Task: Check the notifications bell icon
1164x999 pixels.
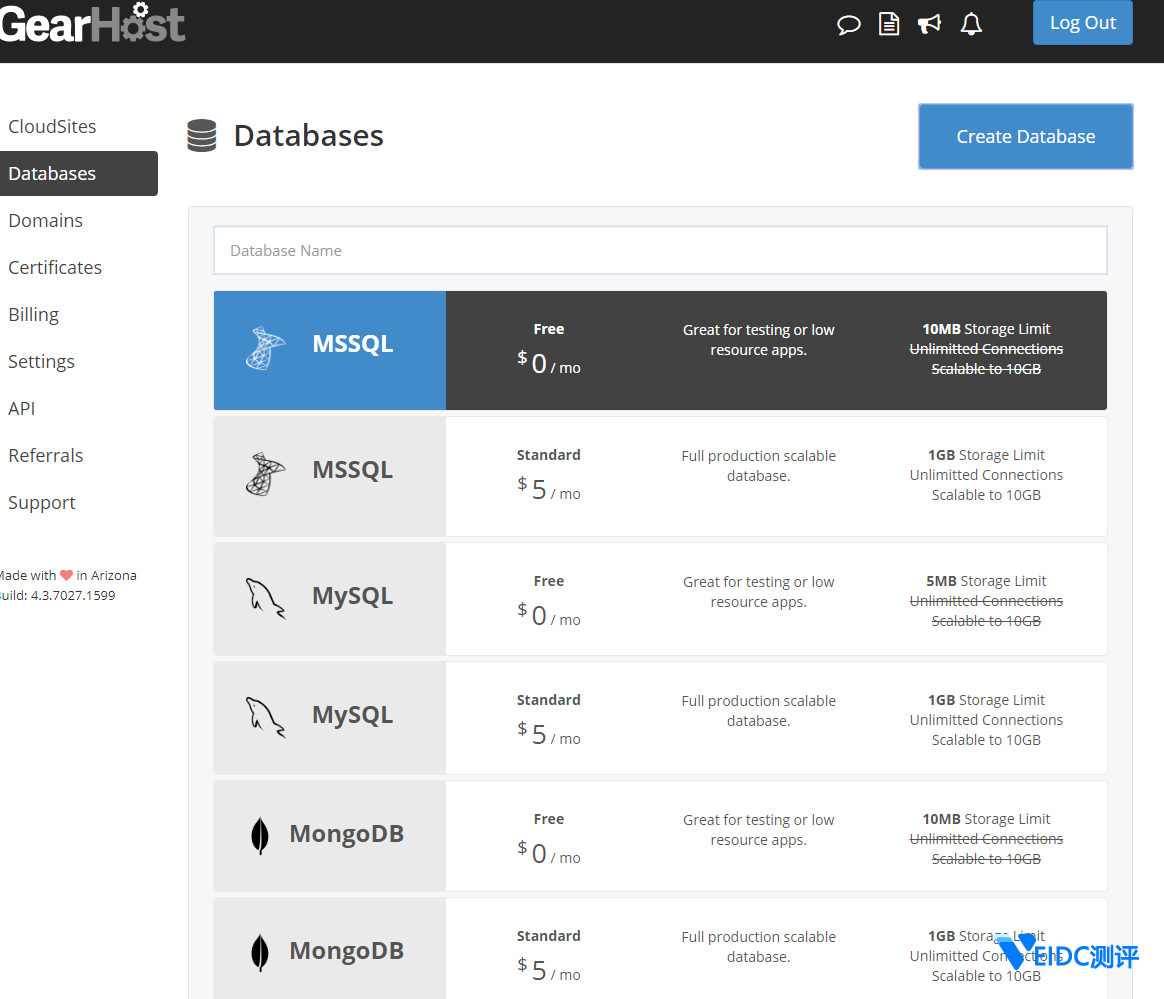Action: click(x=970, y=23)
